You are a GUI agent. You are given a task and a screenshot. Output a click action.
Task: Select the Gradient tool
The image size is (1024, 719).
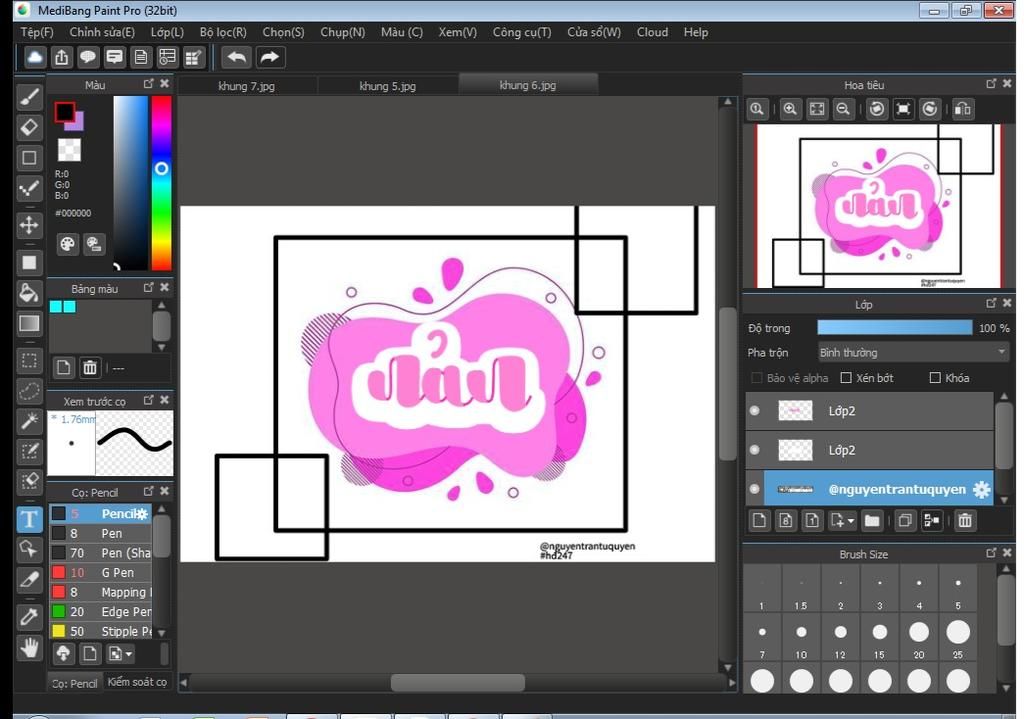(29, 323)
